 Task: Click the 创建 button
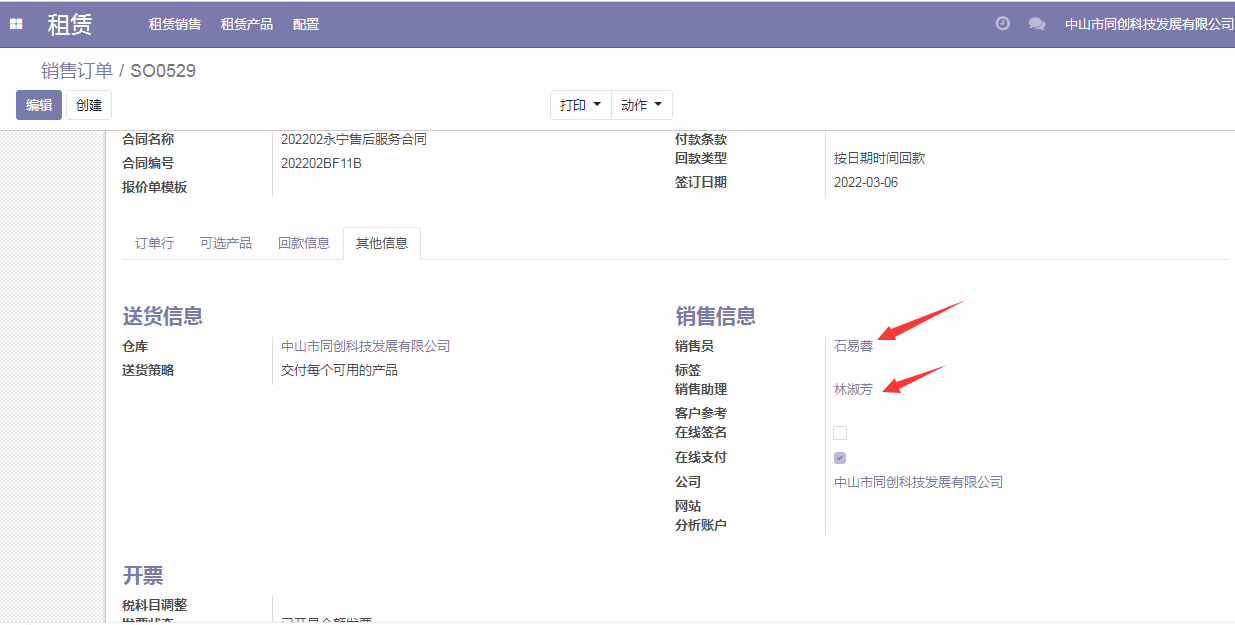click(89, 105)
